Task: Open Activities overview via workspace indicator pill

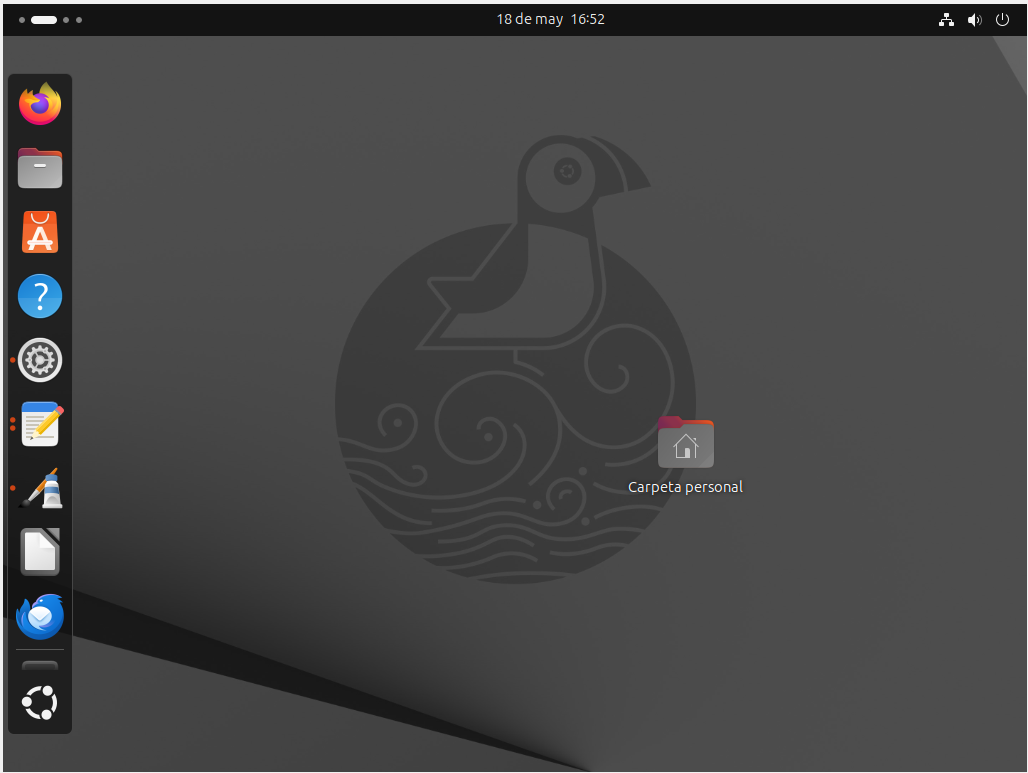Action: pyautogui.click(x=44, y=20)
